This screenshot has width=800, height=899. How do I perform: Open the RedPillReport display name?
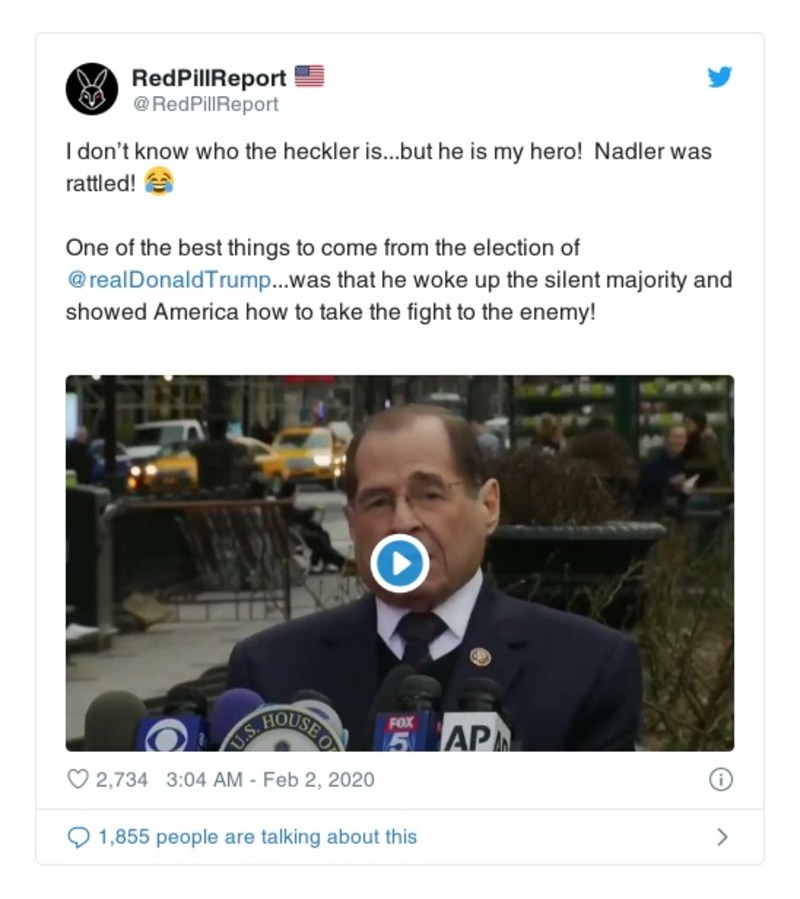[209, 77]
